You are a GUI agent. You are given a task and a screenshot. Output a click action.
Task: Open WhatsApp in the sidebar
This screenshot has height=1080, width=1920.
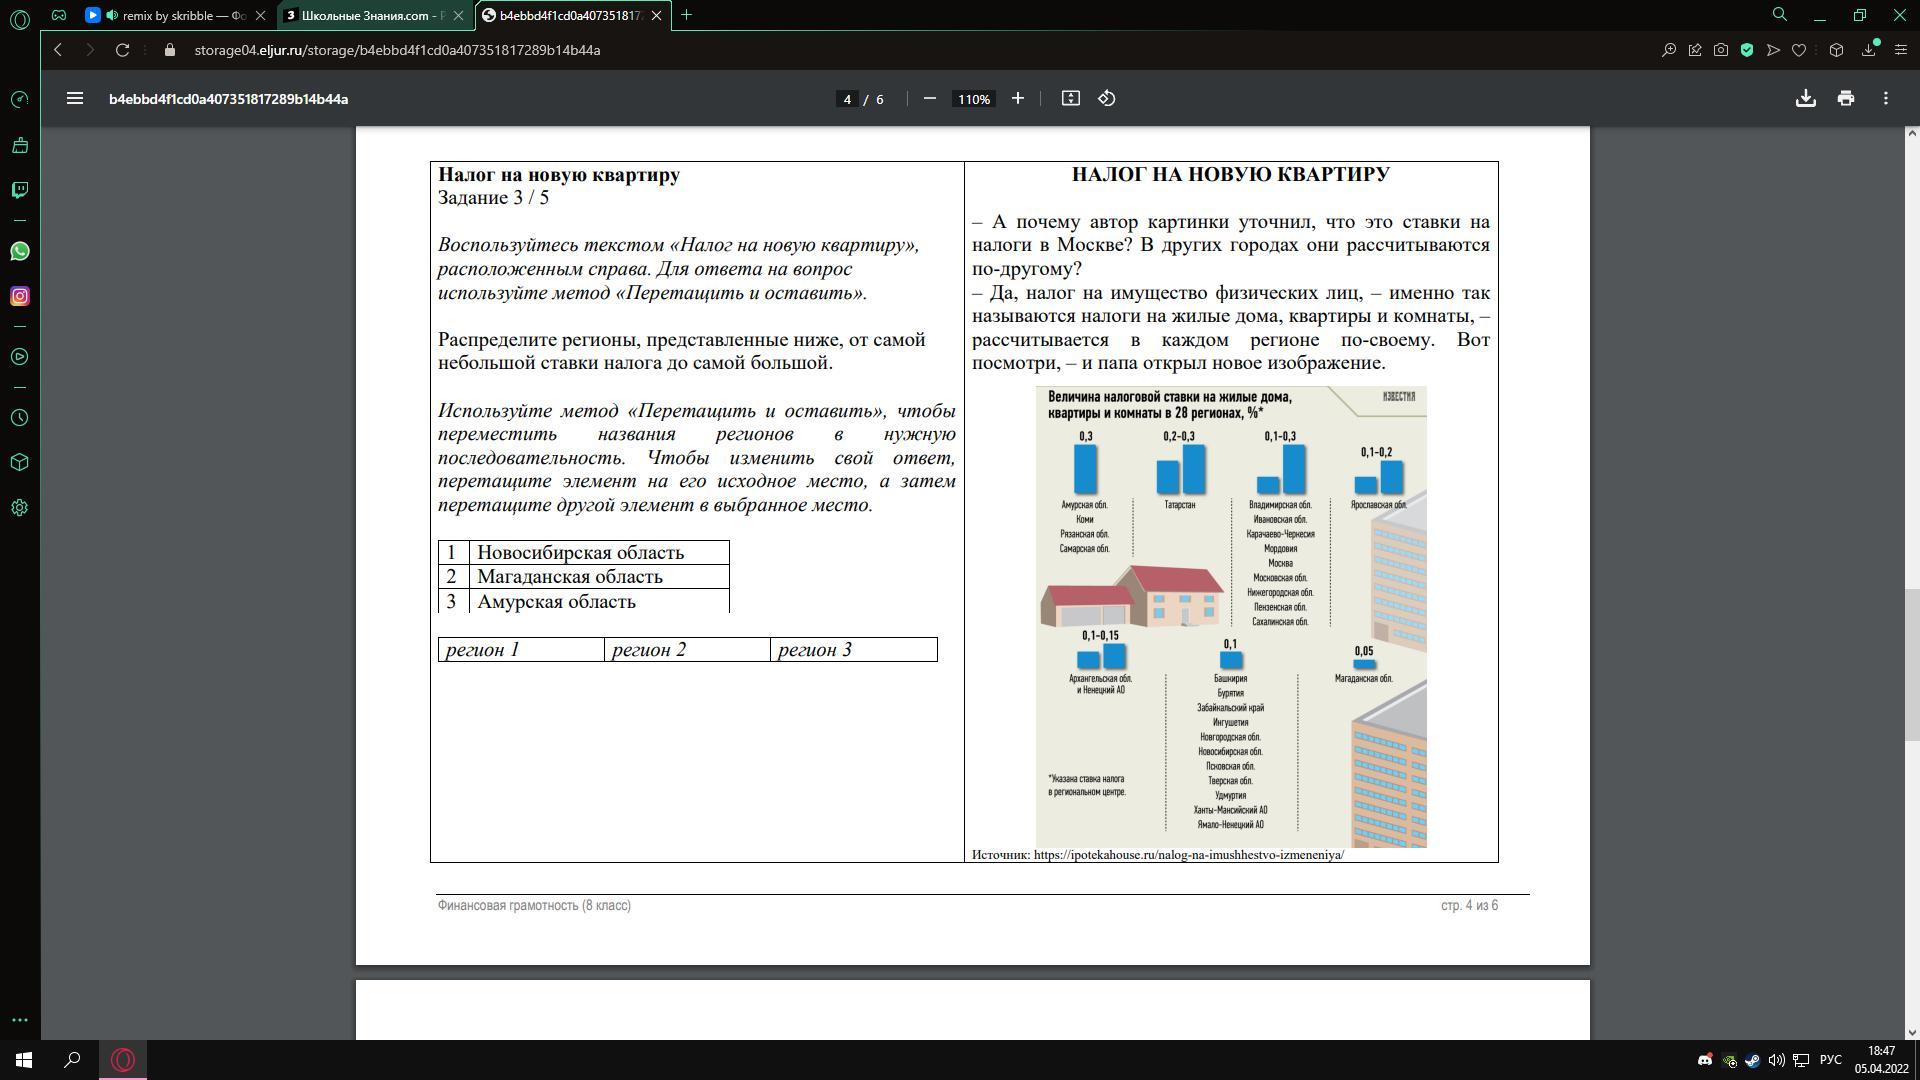coord(19,251)
